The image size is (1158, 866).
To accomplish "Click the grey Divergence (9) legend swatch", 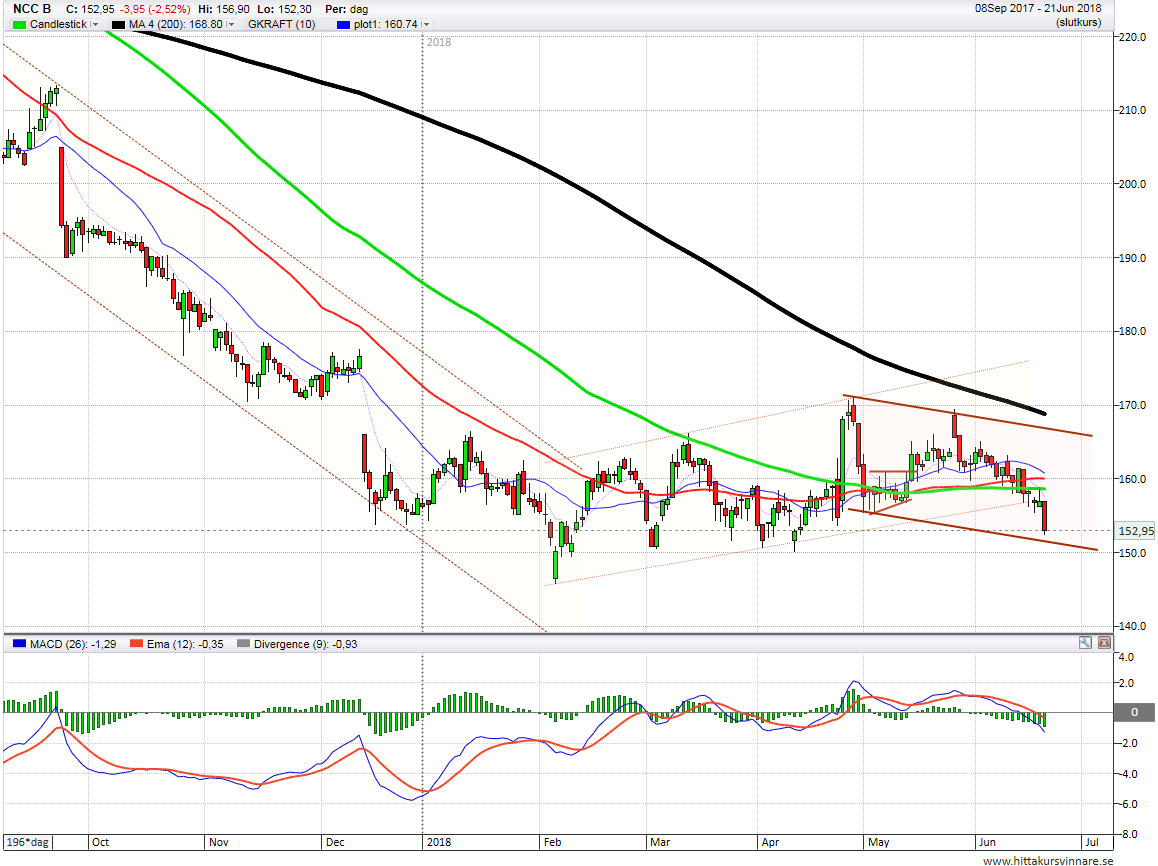I will pyautogui.click(x=243, y=644).
